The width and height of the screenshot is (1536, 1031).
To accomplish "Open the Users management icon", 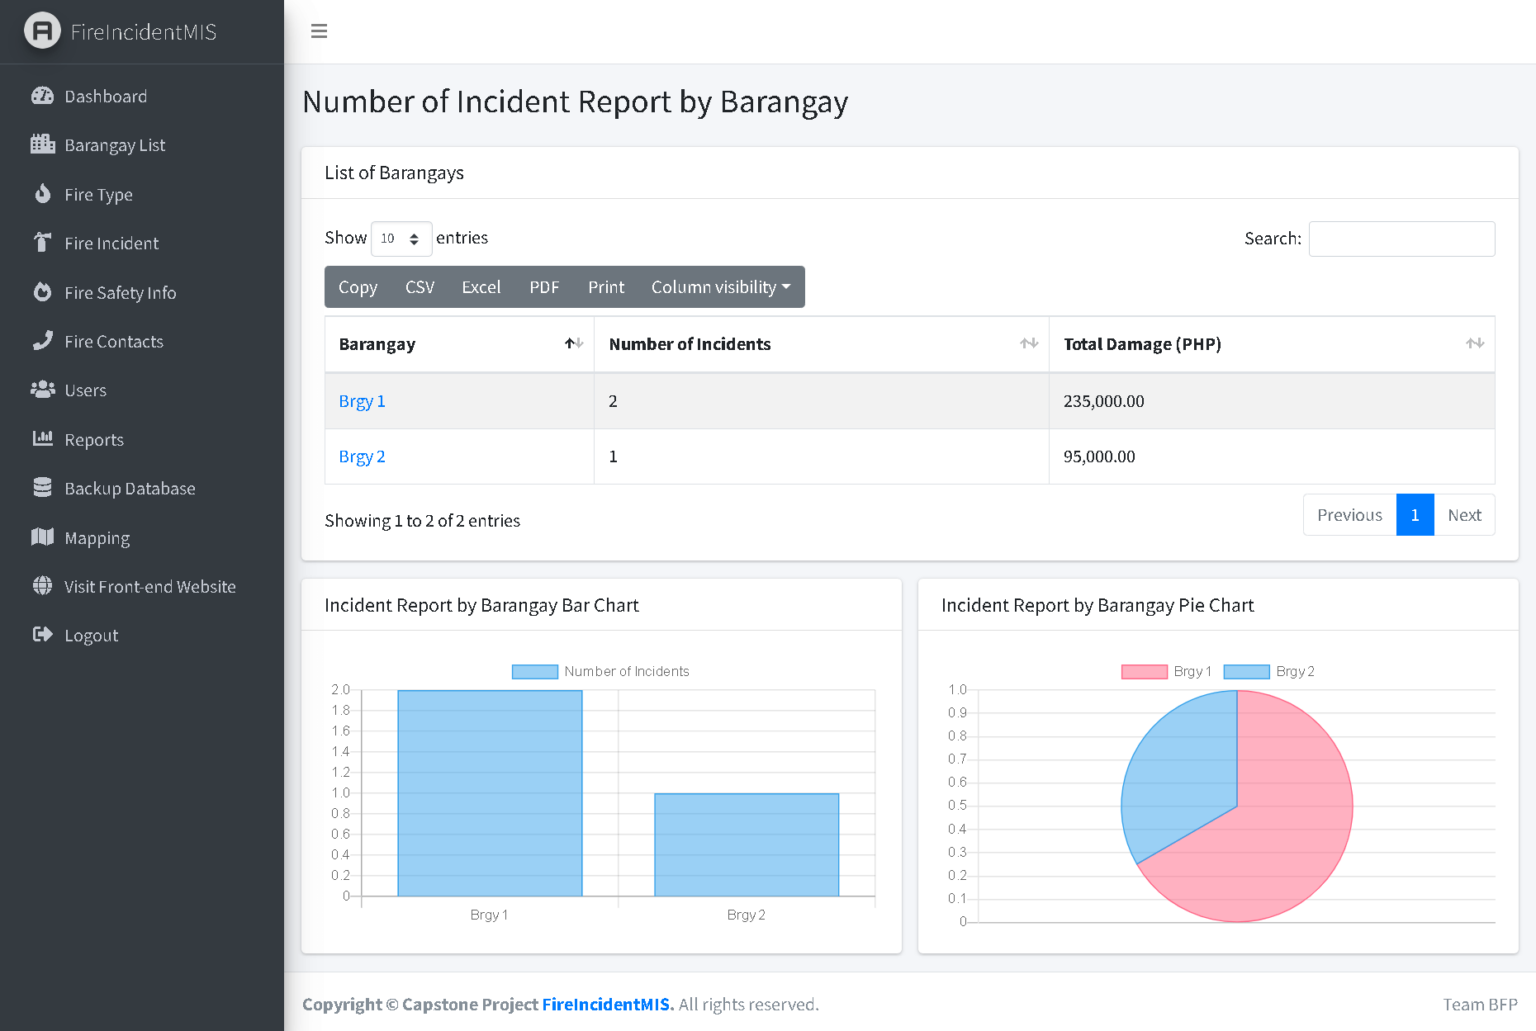I will point(44,390).
